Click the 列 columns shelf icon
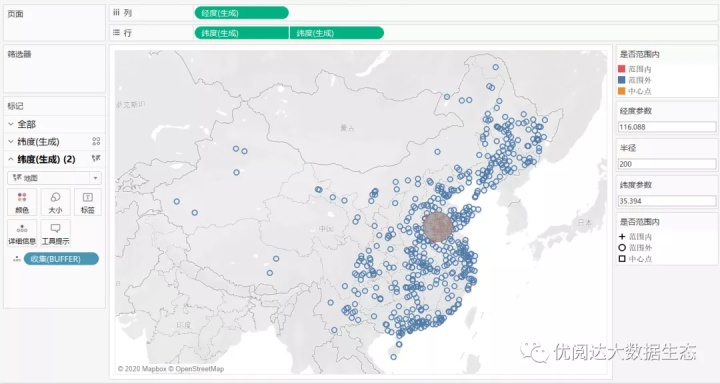This screenshot has width=720, height=384. click(116, 13)
